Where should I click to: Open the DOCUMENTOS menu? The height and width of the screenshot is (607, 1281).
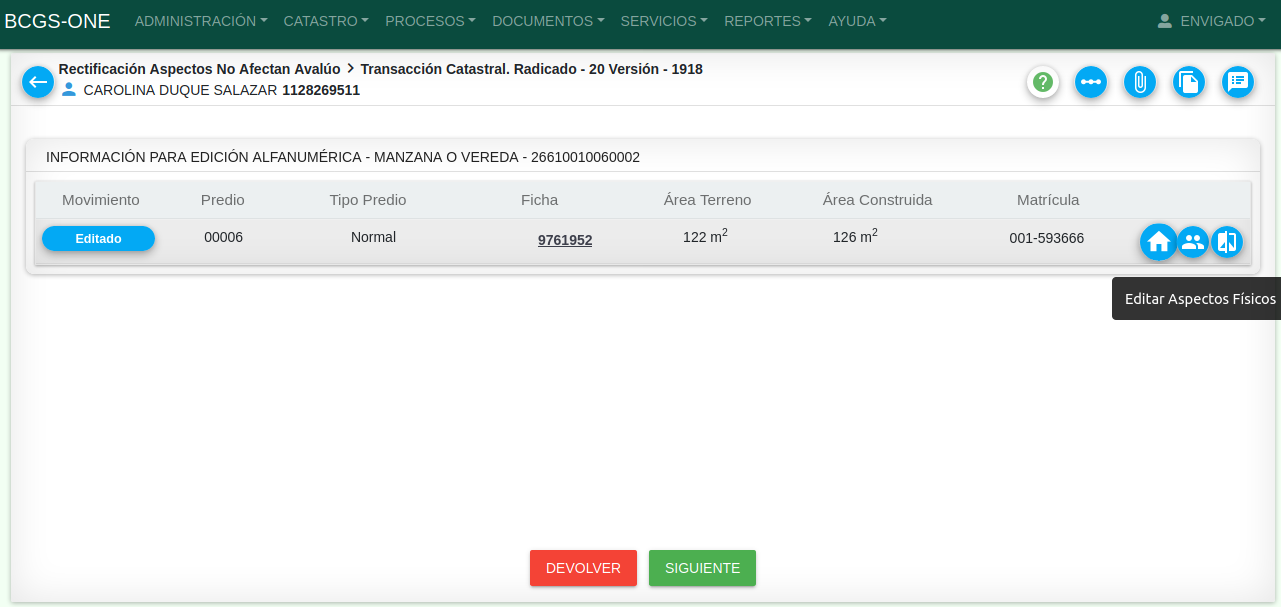pos(548,21)
